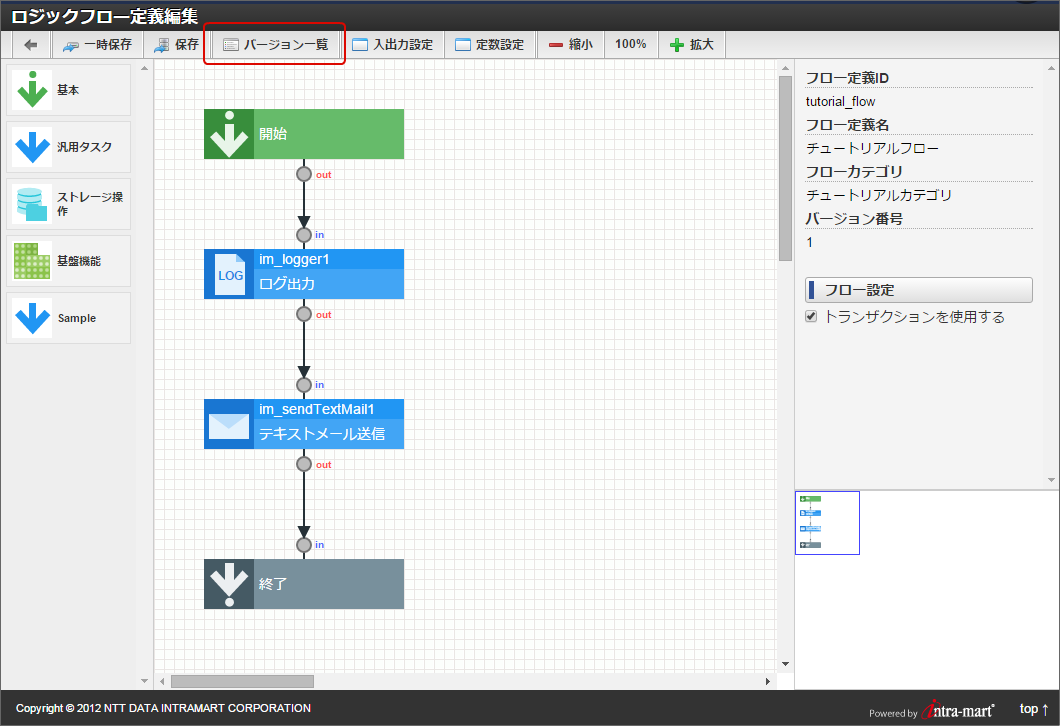Image resolution: width=1060 pixels, height=726 pixels.
Task: Select the Sample palette category
Action: point(67,318)
